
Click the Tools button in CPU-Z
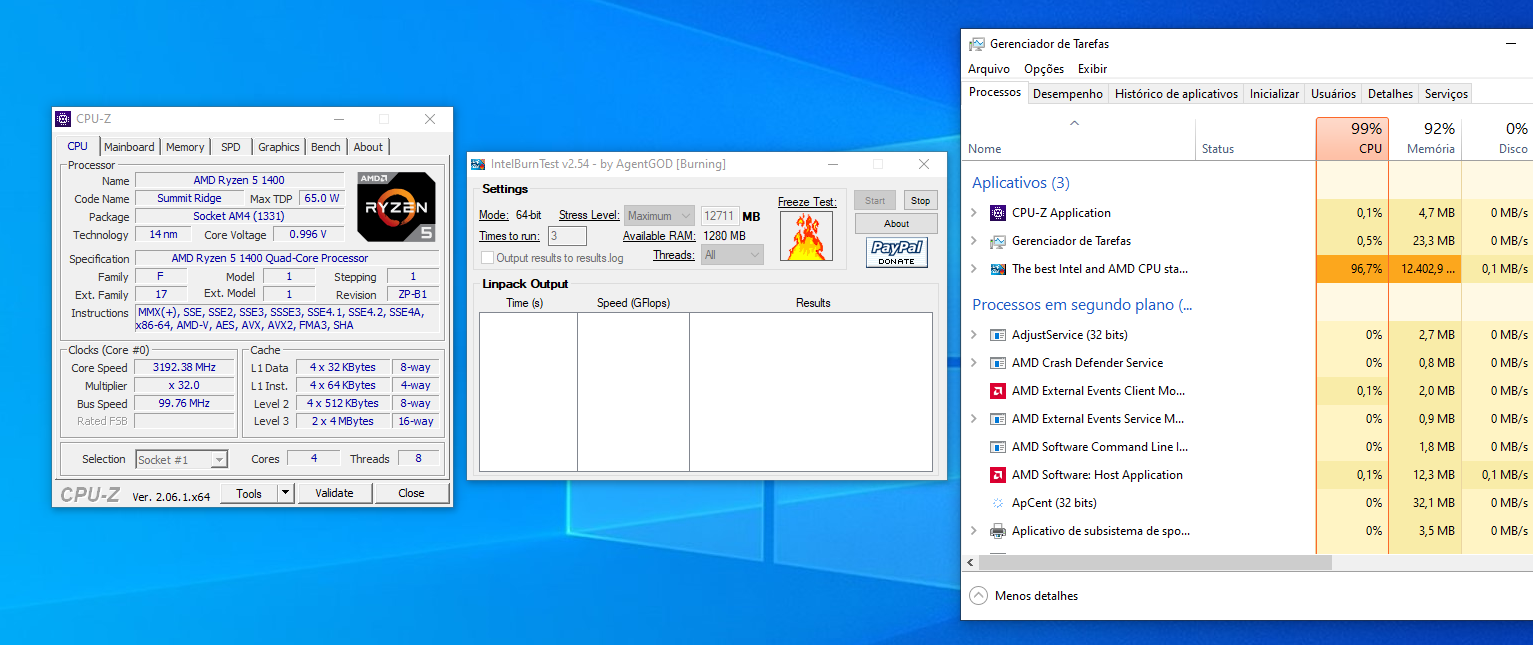(249, 493)
